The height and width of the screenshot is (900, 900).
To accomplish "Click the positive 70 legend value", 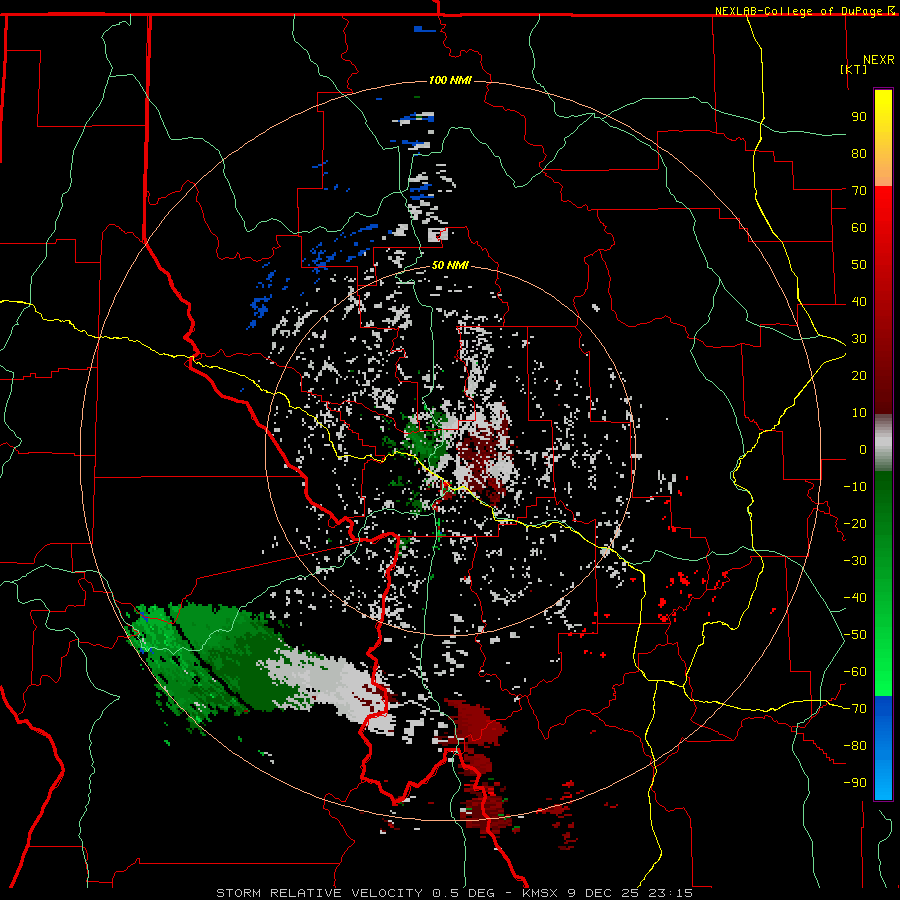I will (x=859, y=191).
